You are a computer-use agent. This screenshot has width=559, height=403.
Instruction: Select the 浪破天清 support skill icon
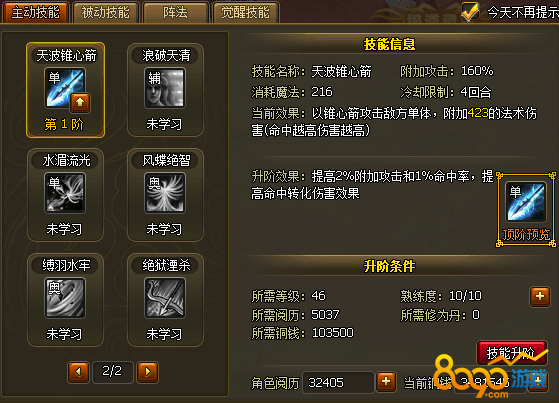click(x=165, y=88)
